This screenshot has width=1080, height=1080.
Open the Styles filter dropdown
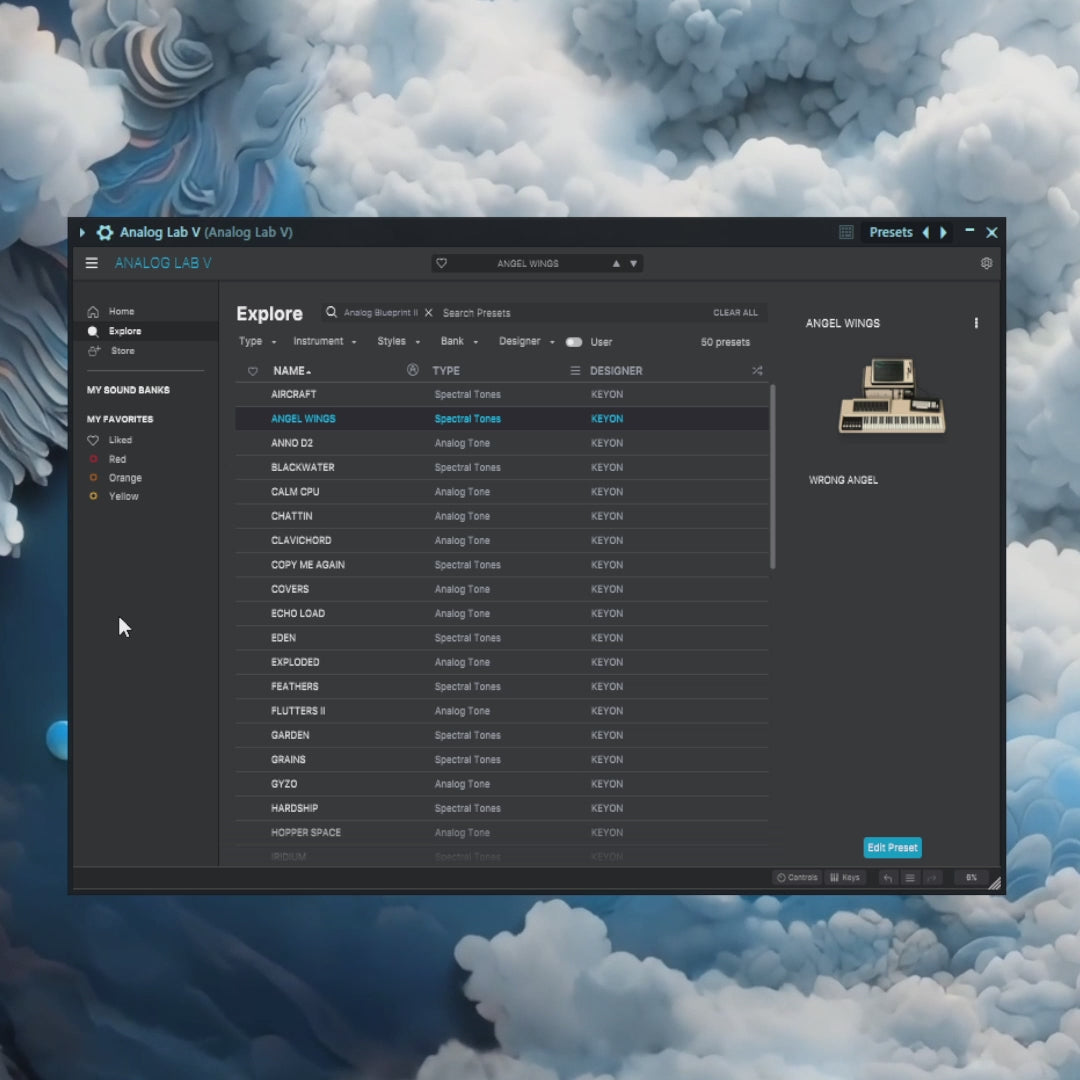click(x=398, y=342)
